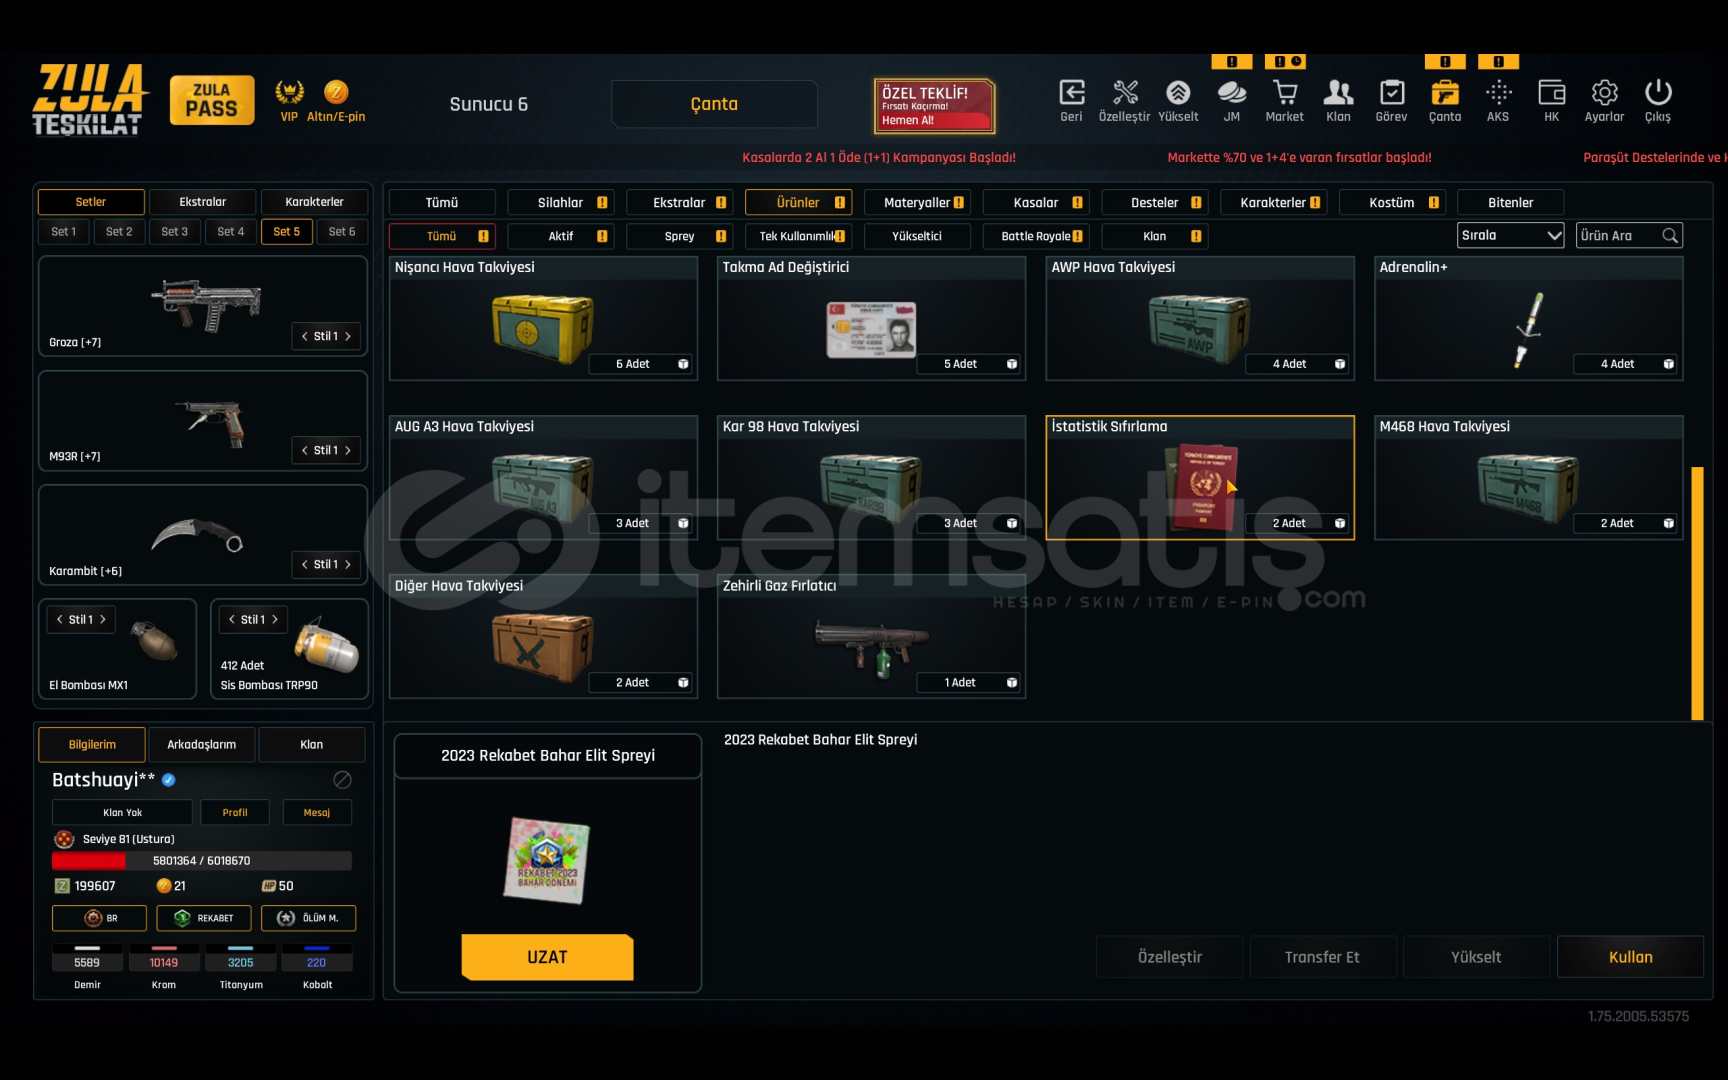Select the ÖLÜM M. stats mode

click(308, 918)
